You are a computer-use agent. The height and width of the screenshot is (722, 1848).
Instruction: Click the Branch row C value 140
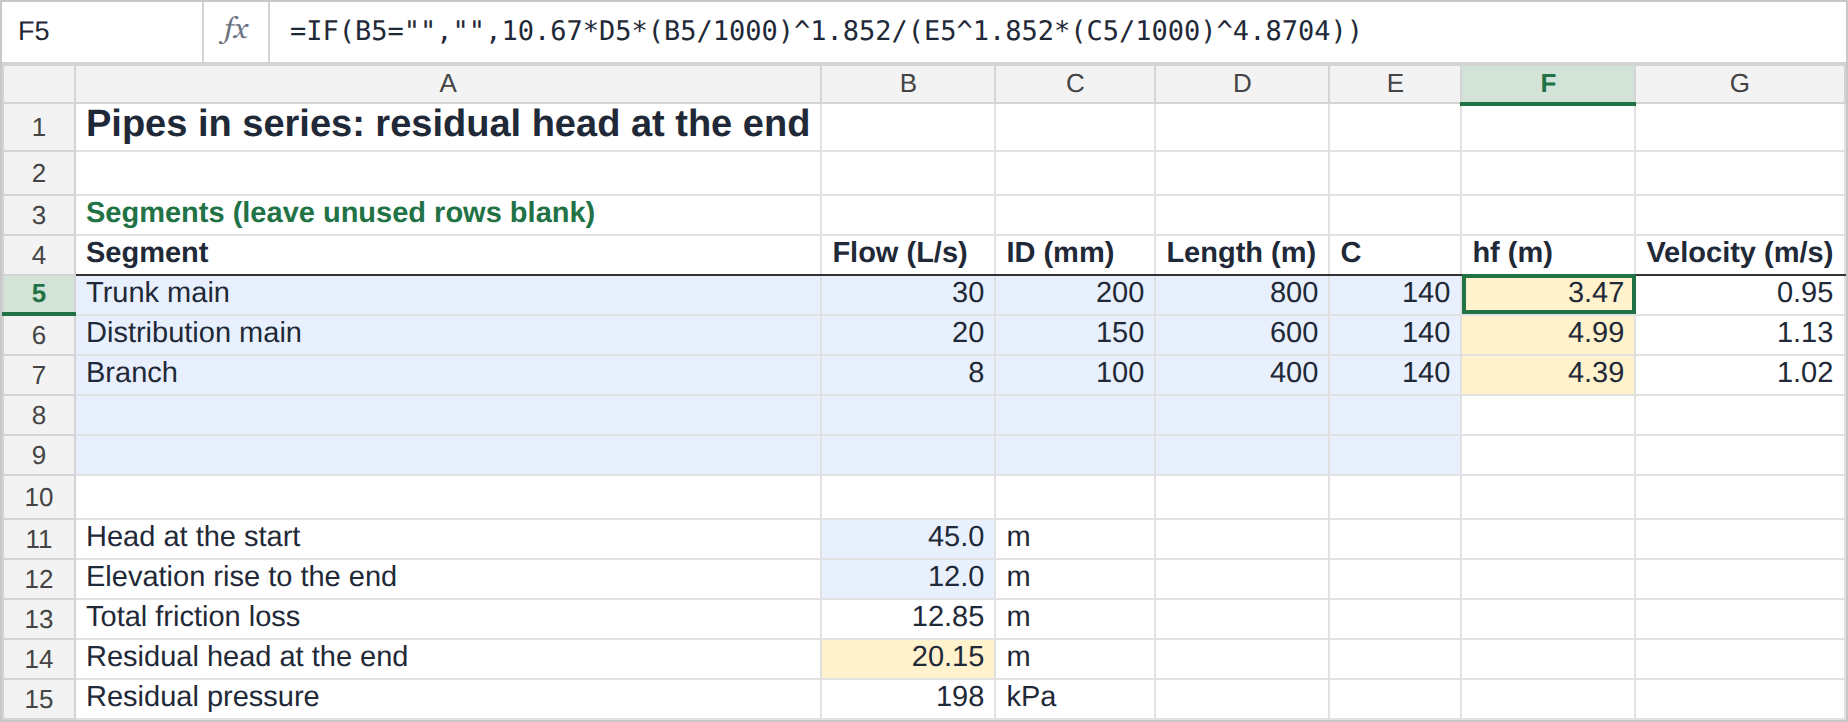[x=1395, y=374]
